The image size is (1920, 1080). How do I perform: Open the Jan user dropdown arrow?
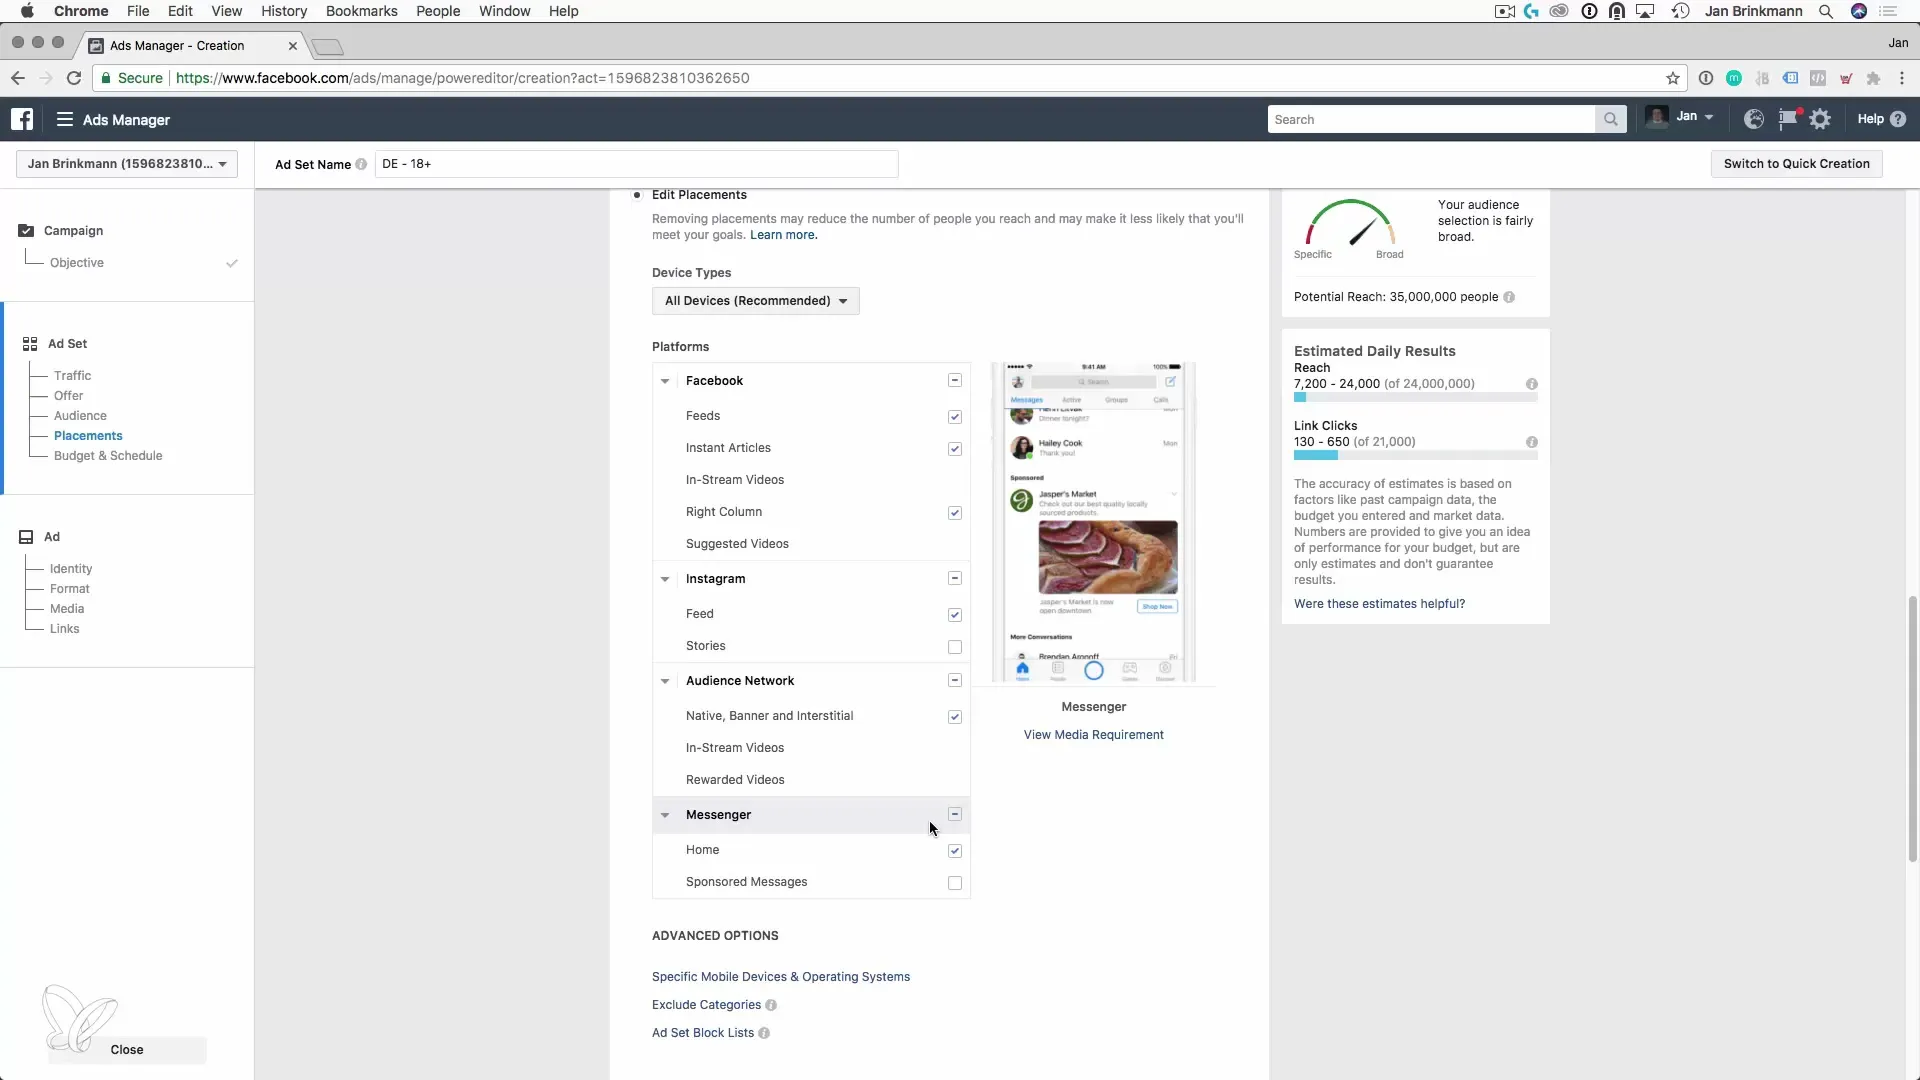1709,118
